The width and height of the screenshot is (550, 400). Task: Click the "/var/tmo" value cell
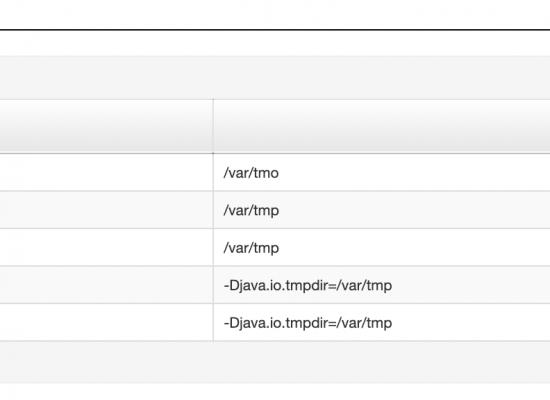[382, 172]
